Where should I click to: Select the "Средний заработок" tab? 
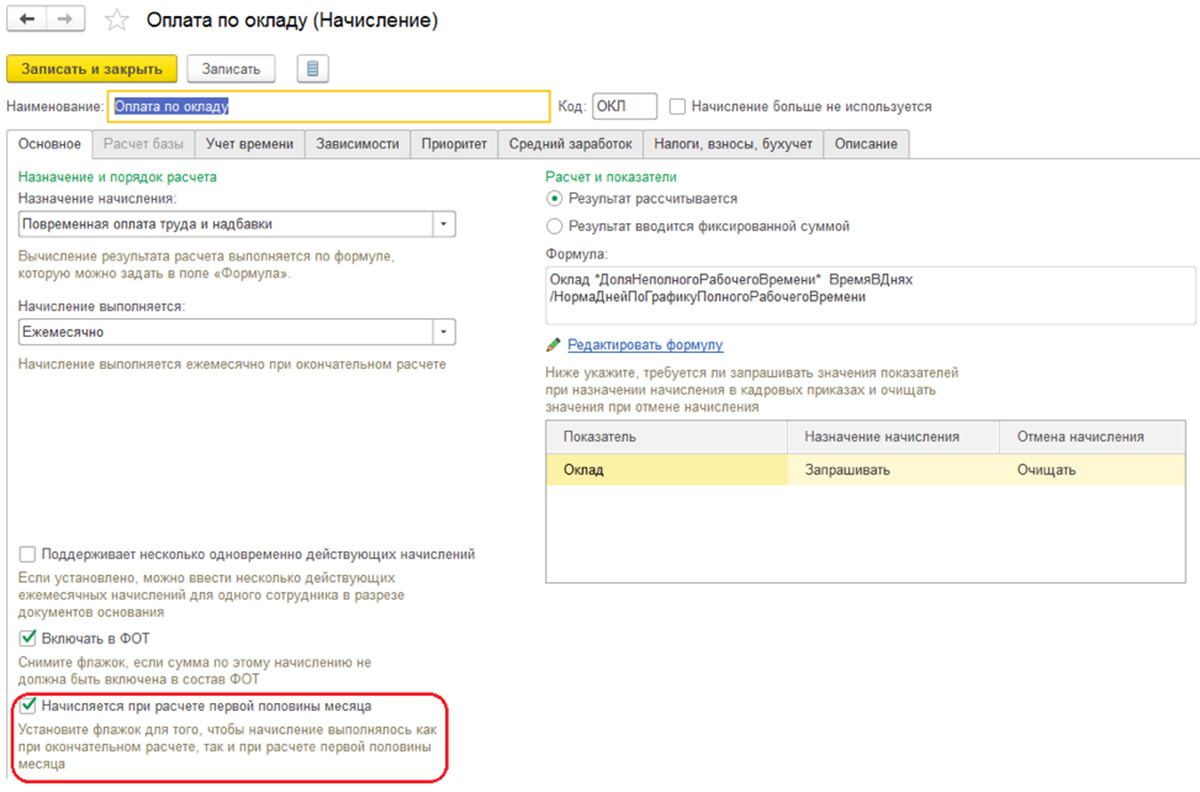coord(570,143)
